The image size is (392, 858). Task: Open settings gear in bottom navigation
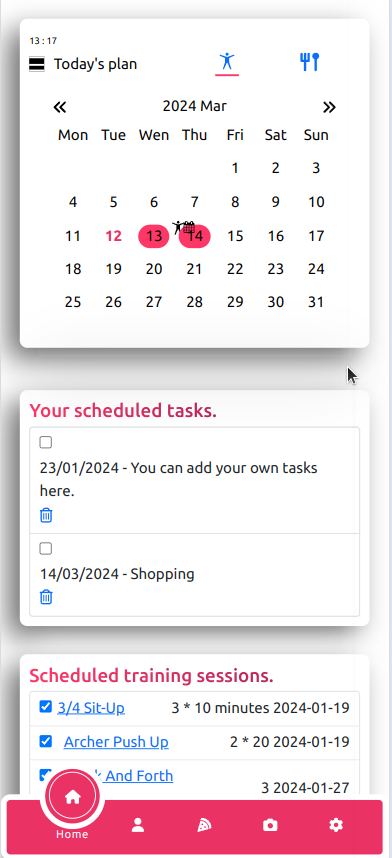336,825
